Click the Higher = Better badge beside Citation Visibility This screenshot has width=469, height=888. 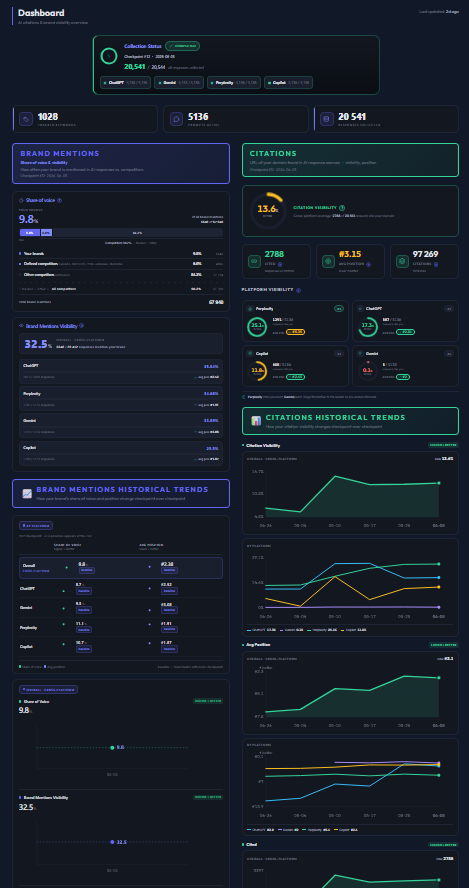pos(444,445)
